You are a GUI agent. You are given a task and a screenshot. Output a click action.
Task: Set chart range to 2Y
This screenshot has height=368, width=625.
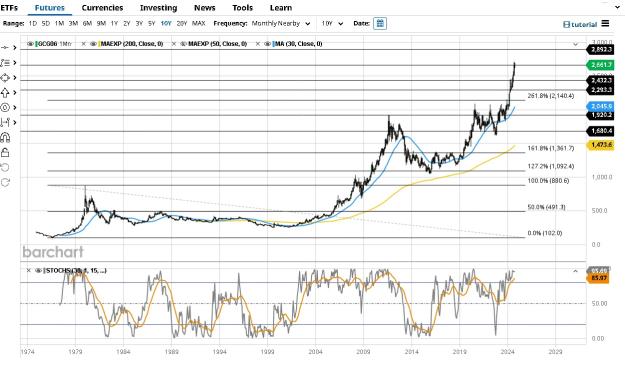coord(127,24)
